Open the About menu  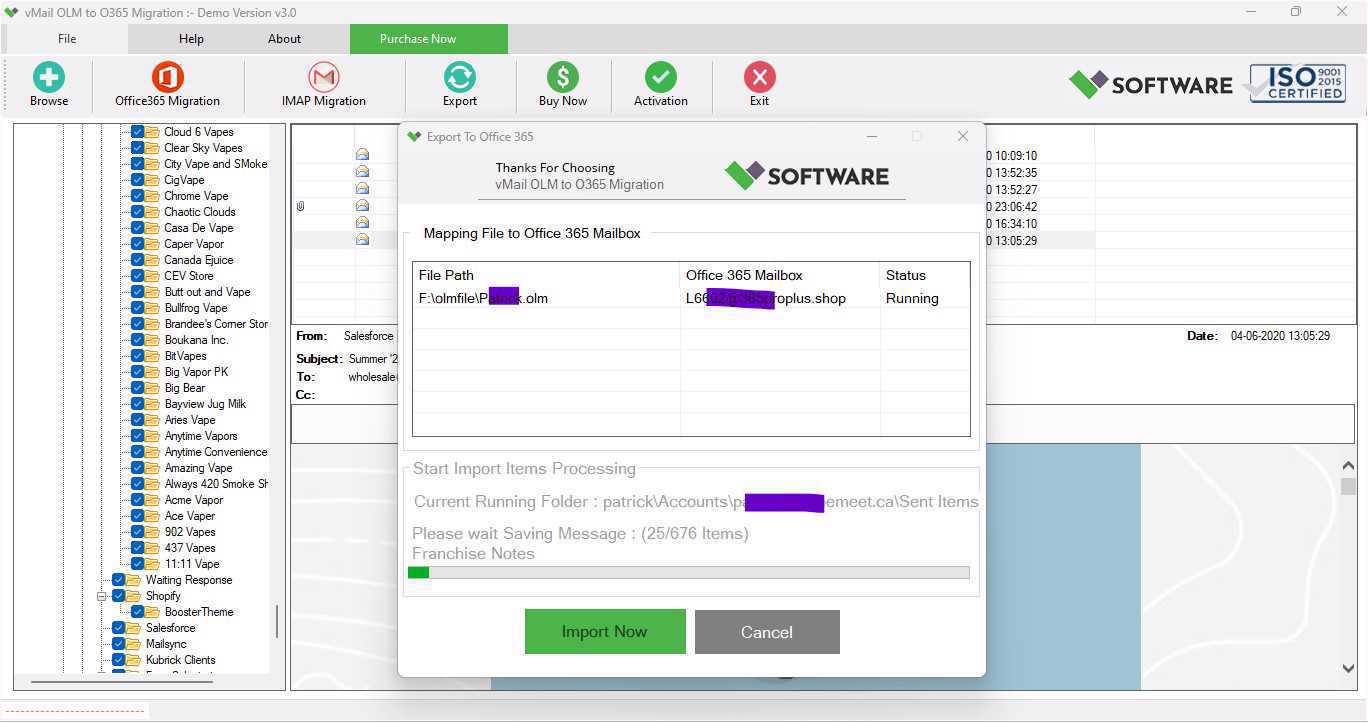(284, 39)
